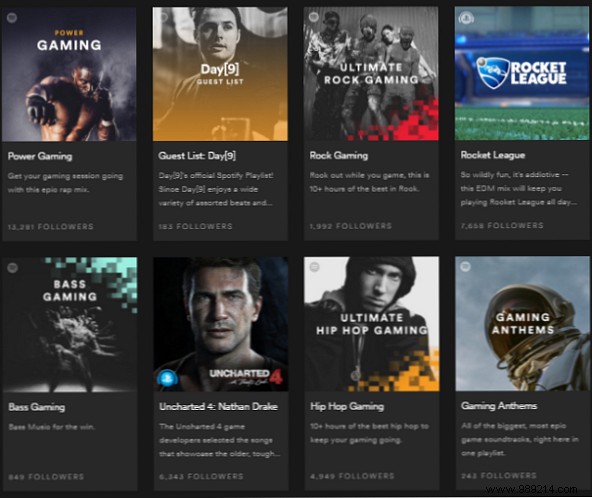592x498 pixels.
Task: Click the Hip Hop Gaming title link
Action: click(347, 406)
